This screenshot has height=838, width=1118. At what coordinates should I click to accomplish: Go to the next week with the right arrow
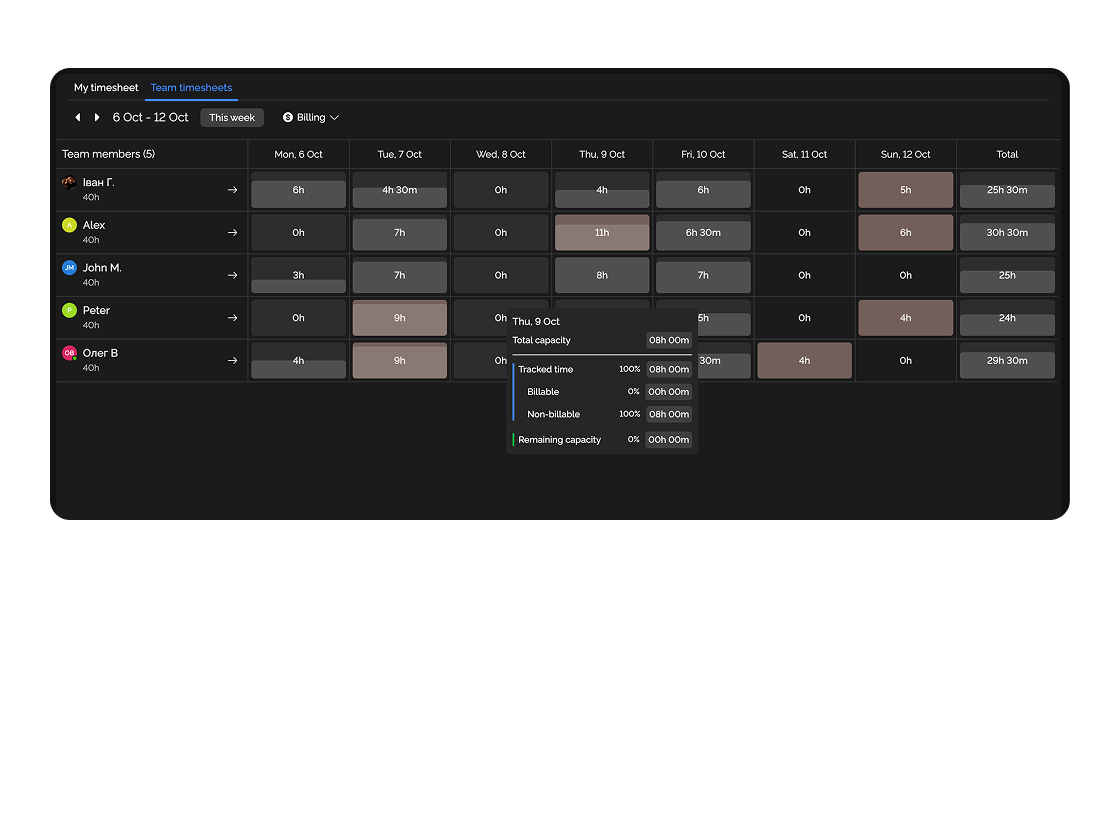[x=96, y=117]
